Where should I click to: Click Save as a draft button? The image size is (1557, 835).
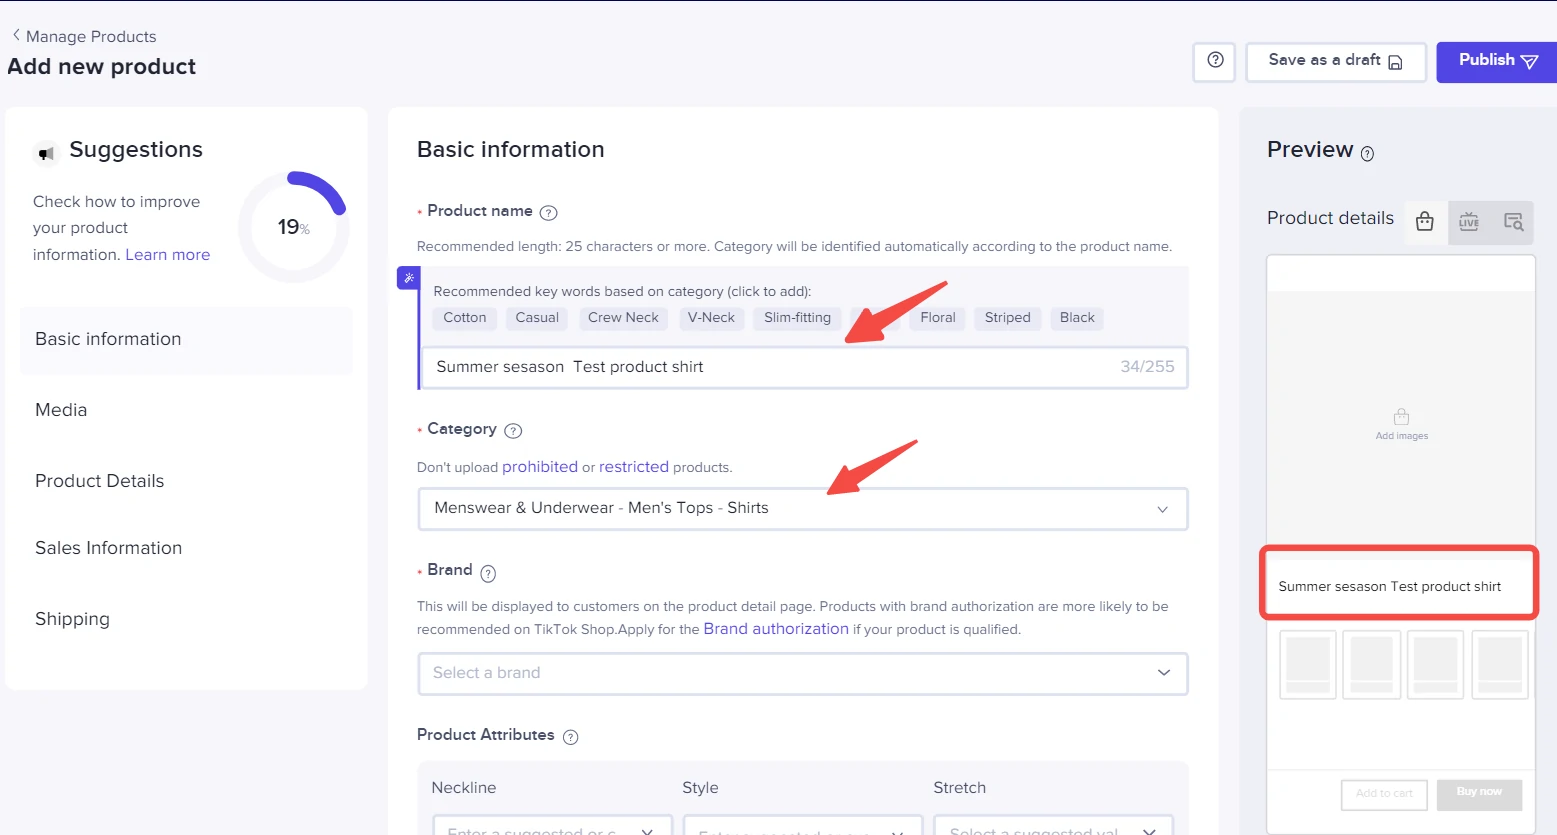[1335, 61]
